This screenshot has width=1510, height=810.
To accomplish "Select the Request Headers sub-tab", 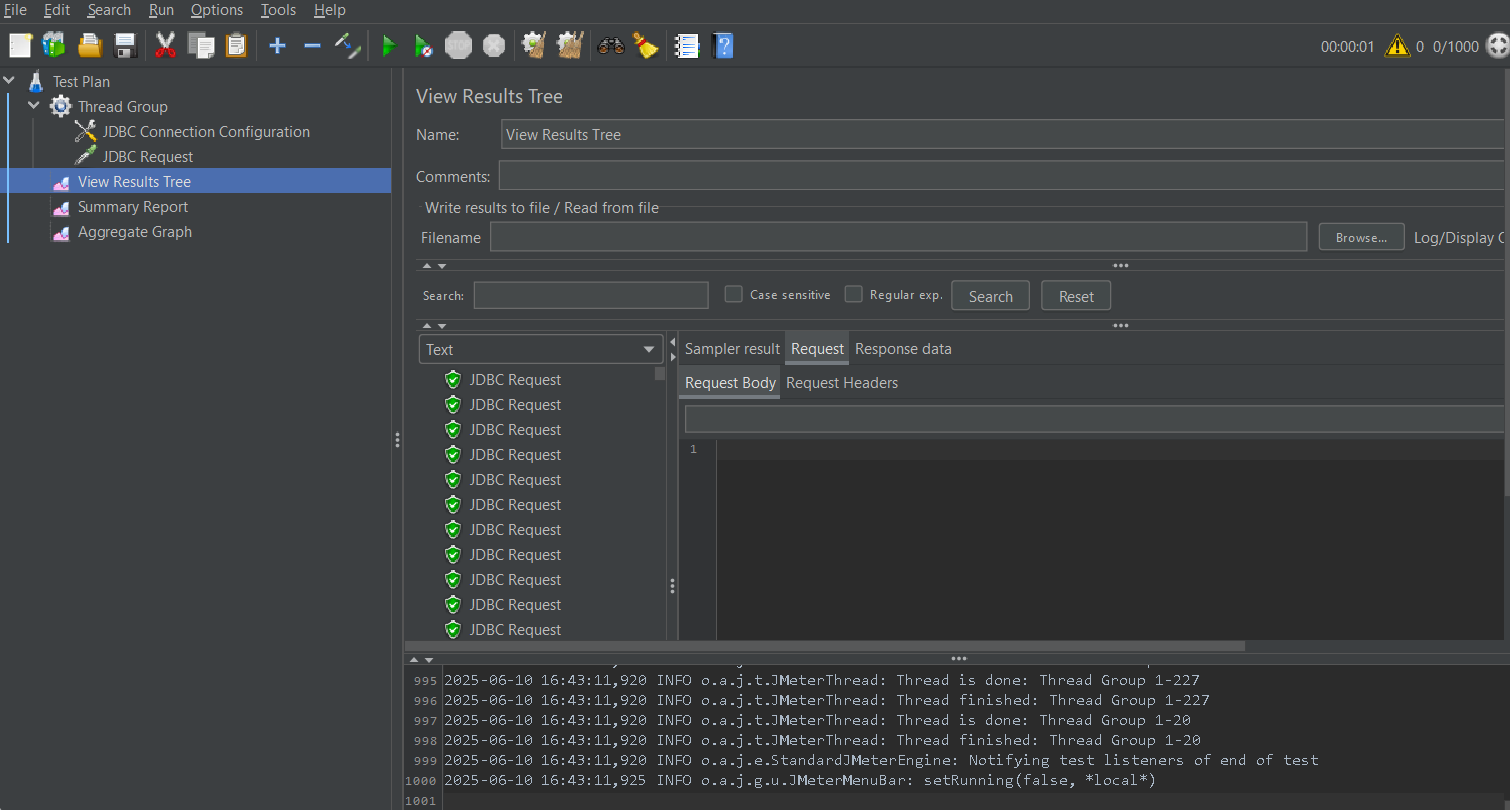I will pyautogui.click(x=842, y=383).
